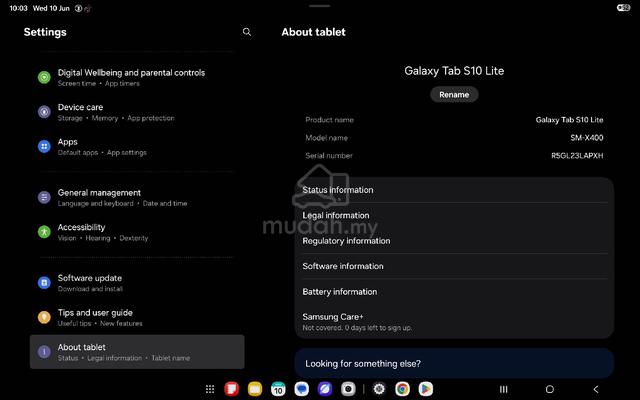Tap the Recents navigation button
The height and width of the screenshot is (400, 640).
pyautogui.click(x=504, y=389)
